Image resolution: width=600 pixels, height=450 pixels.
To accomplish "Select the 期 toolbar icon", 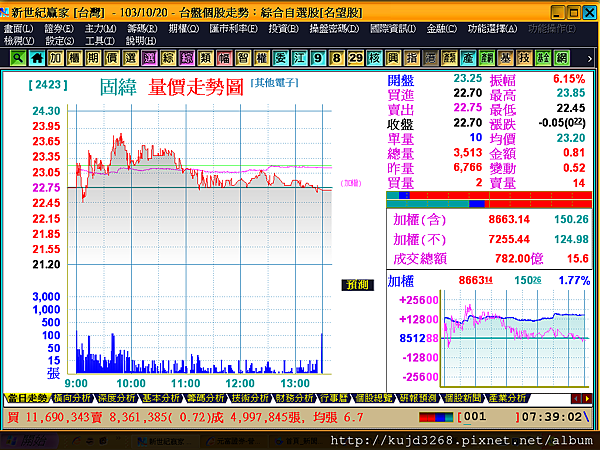I will coord(93,58).
